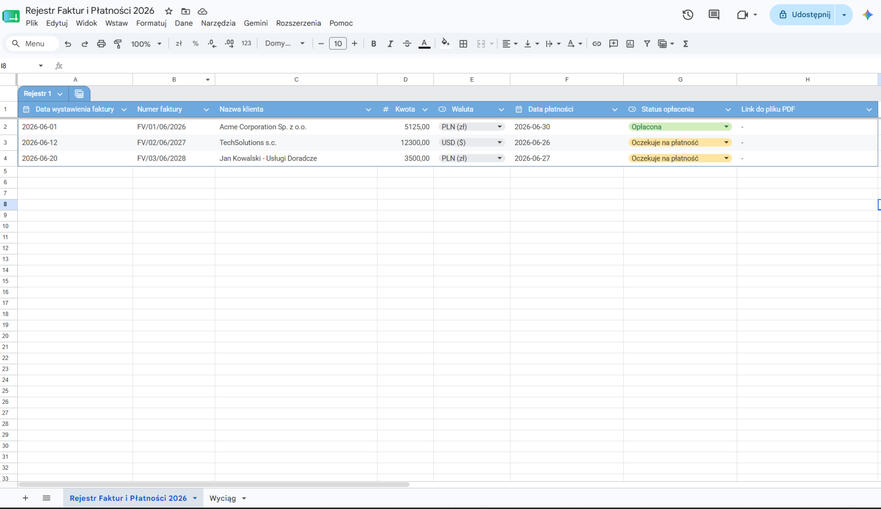Open Waluta dropdown showing USD ($)
This screenshot has width=881, height=509.
tap(499, 143)
